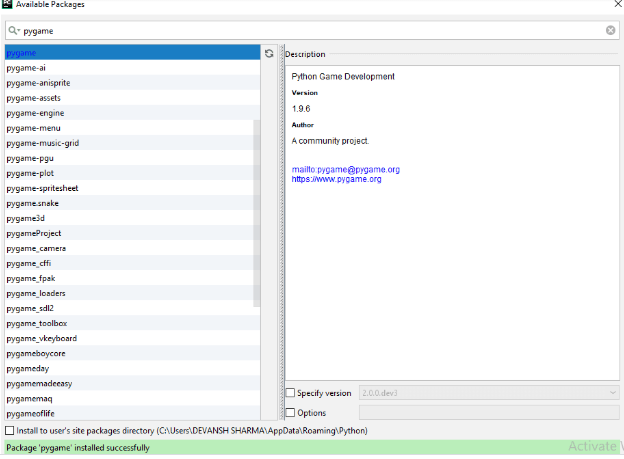Click the PyCharm window icon in the title bar
Viewport: 624px width, 459px height.
[7, 4]
